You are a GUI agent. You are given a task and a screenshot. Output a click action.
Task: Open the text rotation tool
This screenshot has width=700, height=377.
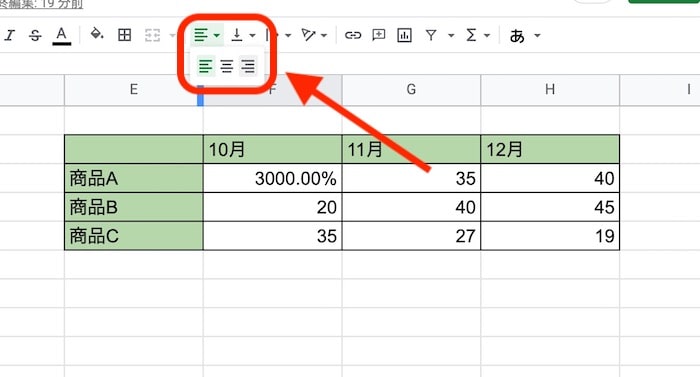[308, 35]
